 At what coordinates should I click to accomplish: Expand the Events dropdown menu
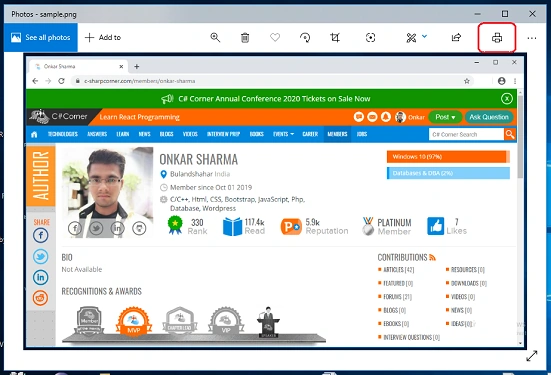coord(283,134)
